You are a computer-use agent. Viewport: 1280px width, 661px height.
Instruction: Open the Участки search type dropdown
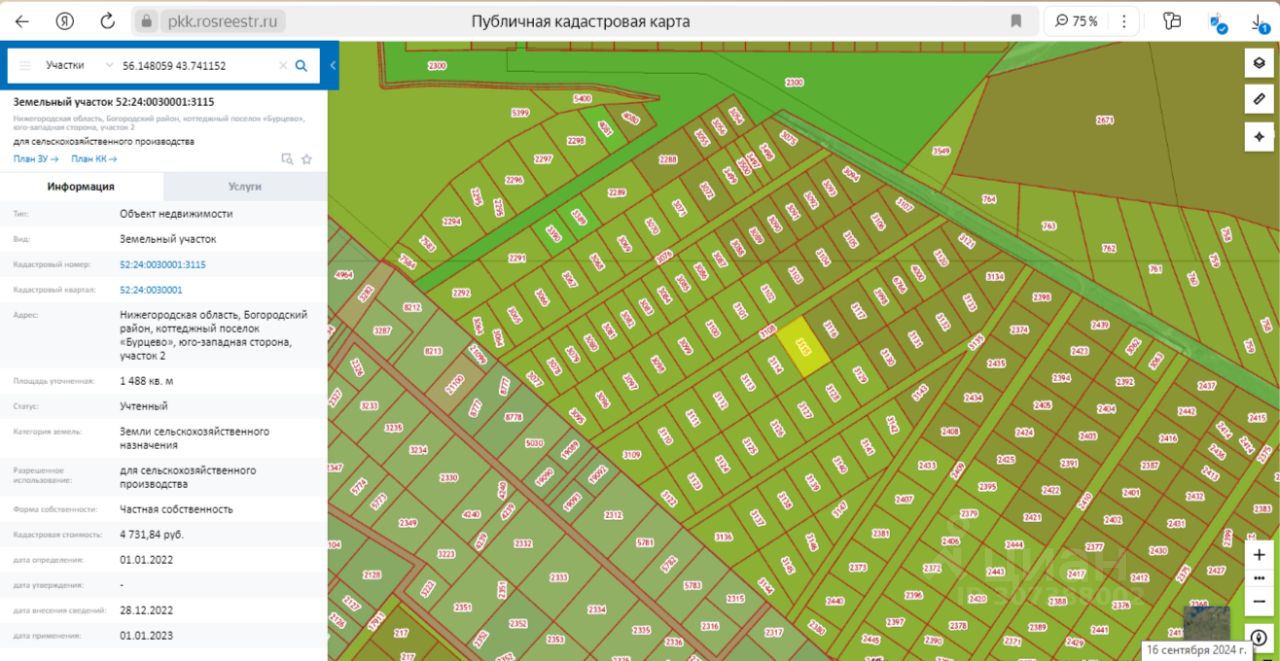coord(78,65)
